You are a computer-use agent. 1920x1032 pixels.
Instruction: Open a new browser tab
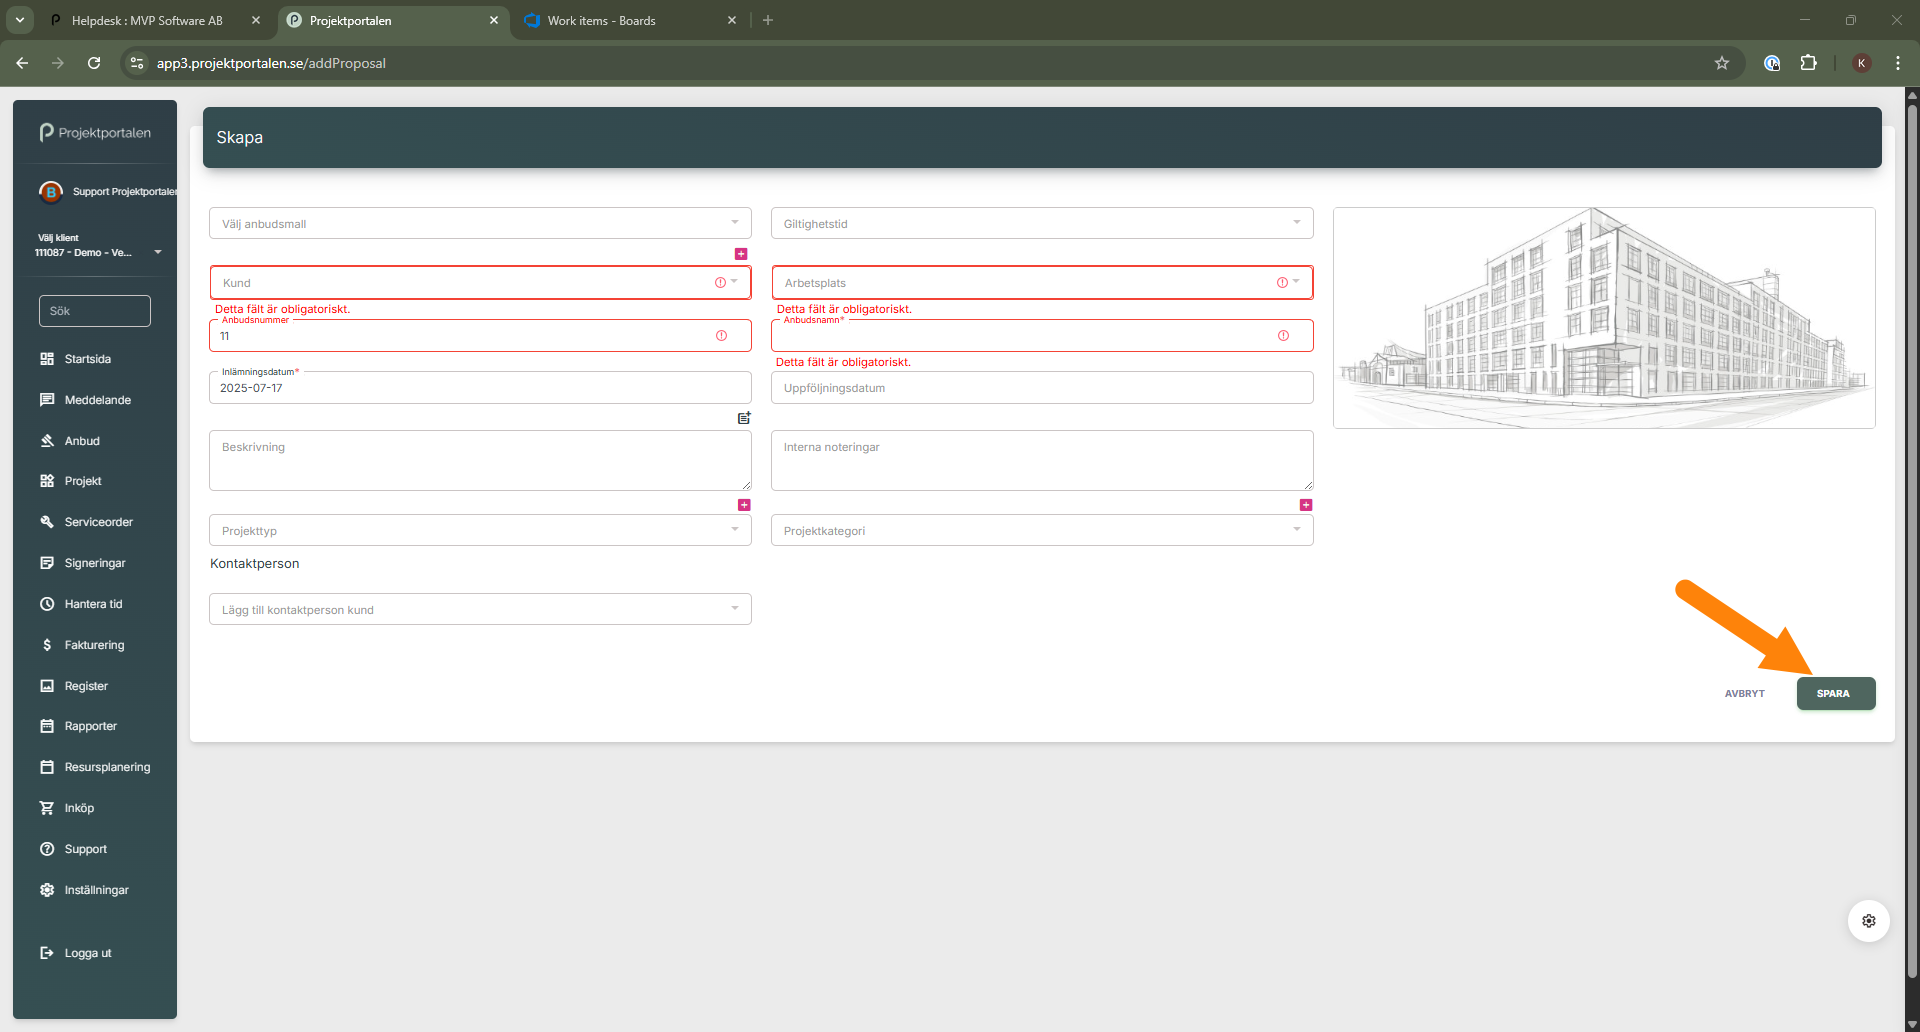pos(768,20)
